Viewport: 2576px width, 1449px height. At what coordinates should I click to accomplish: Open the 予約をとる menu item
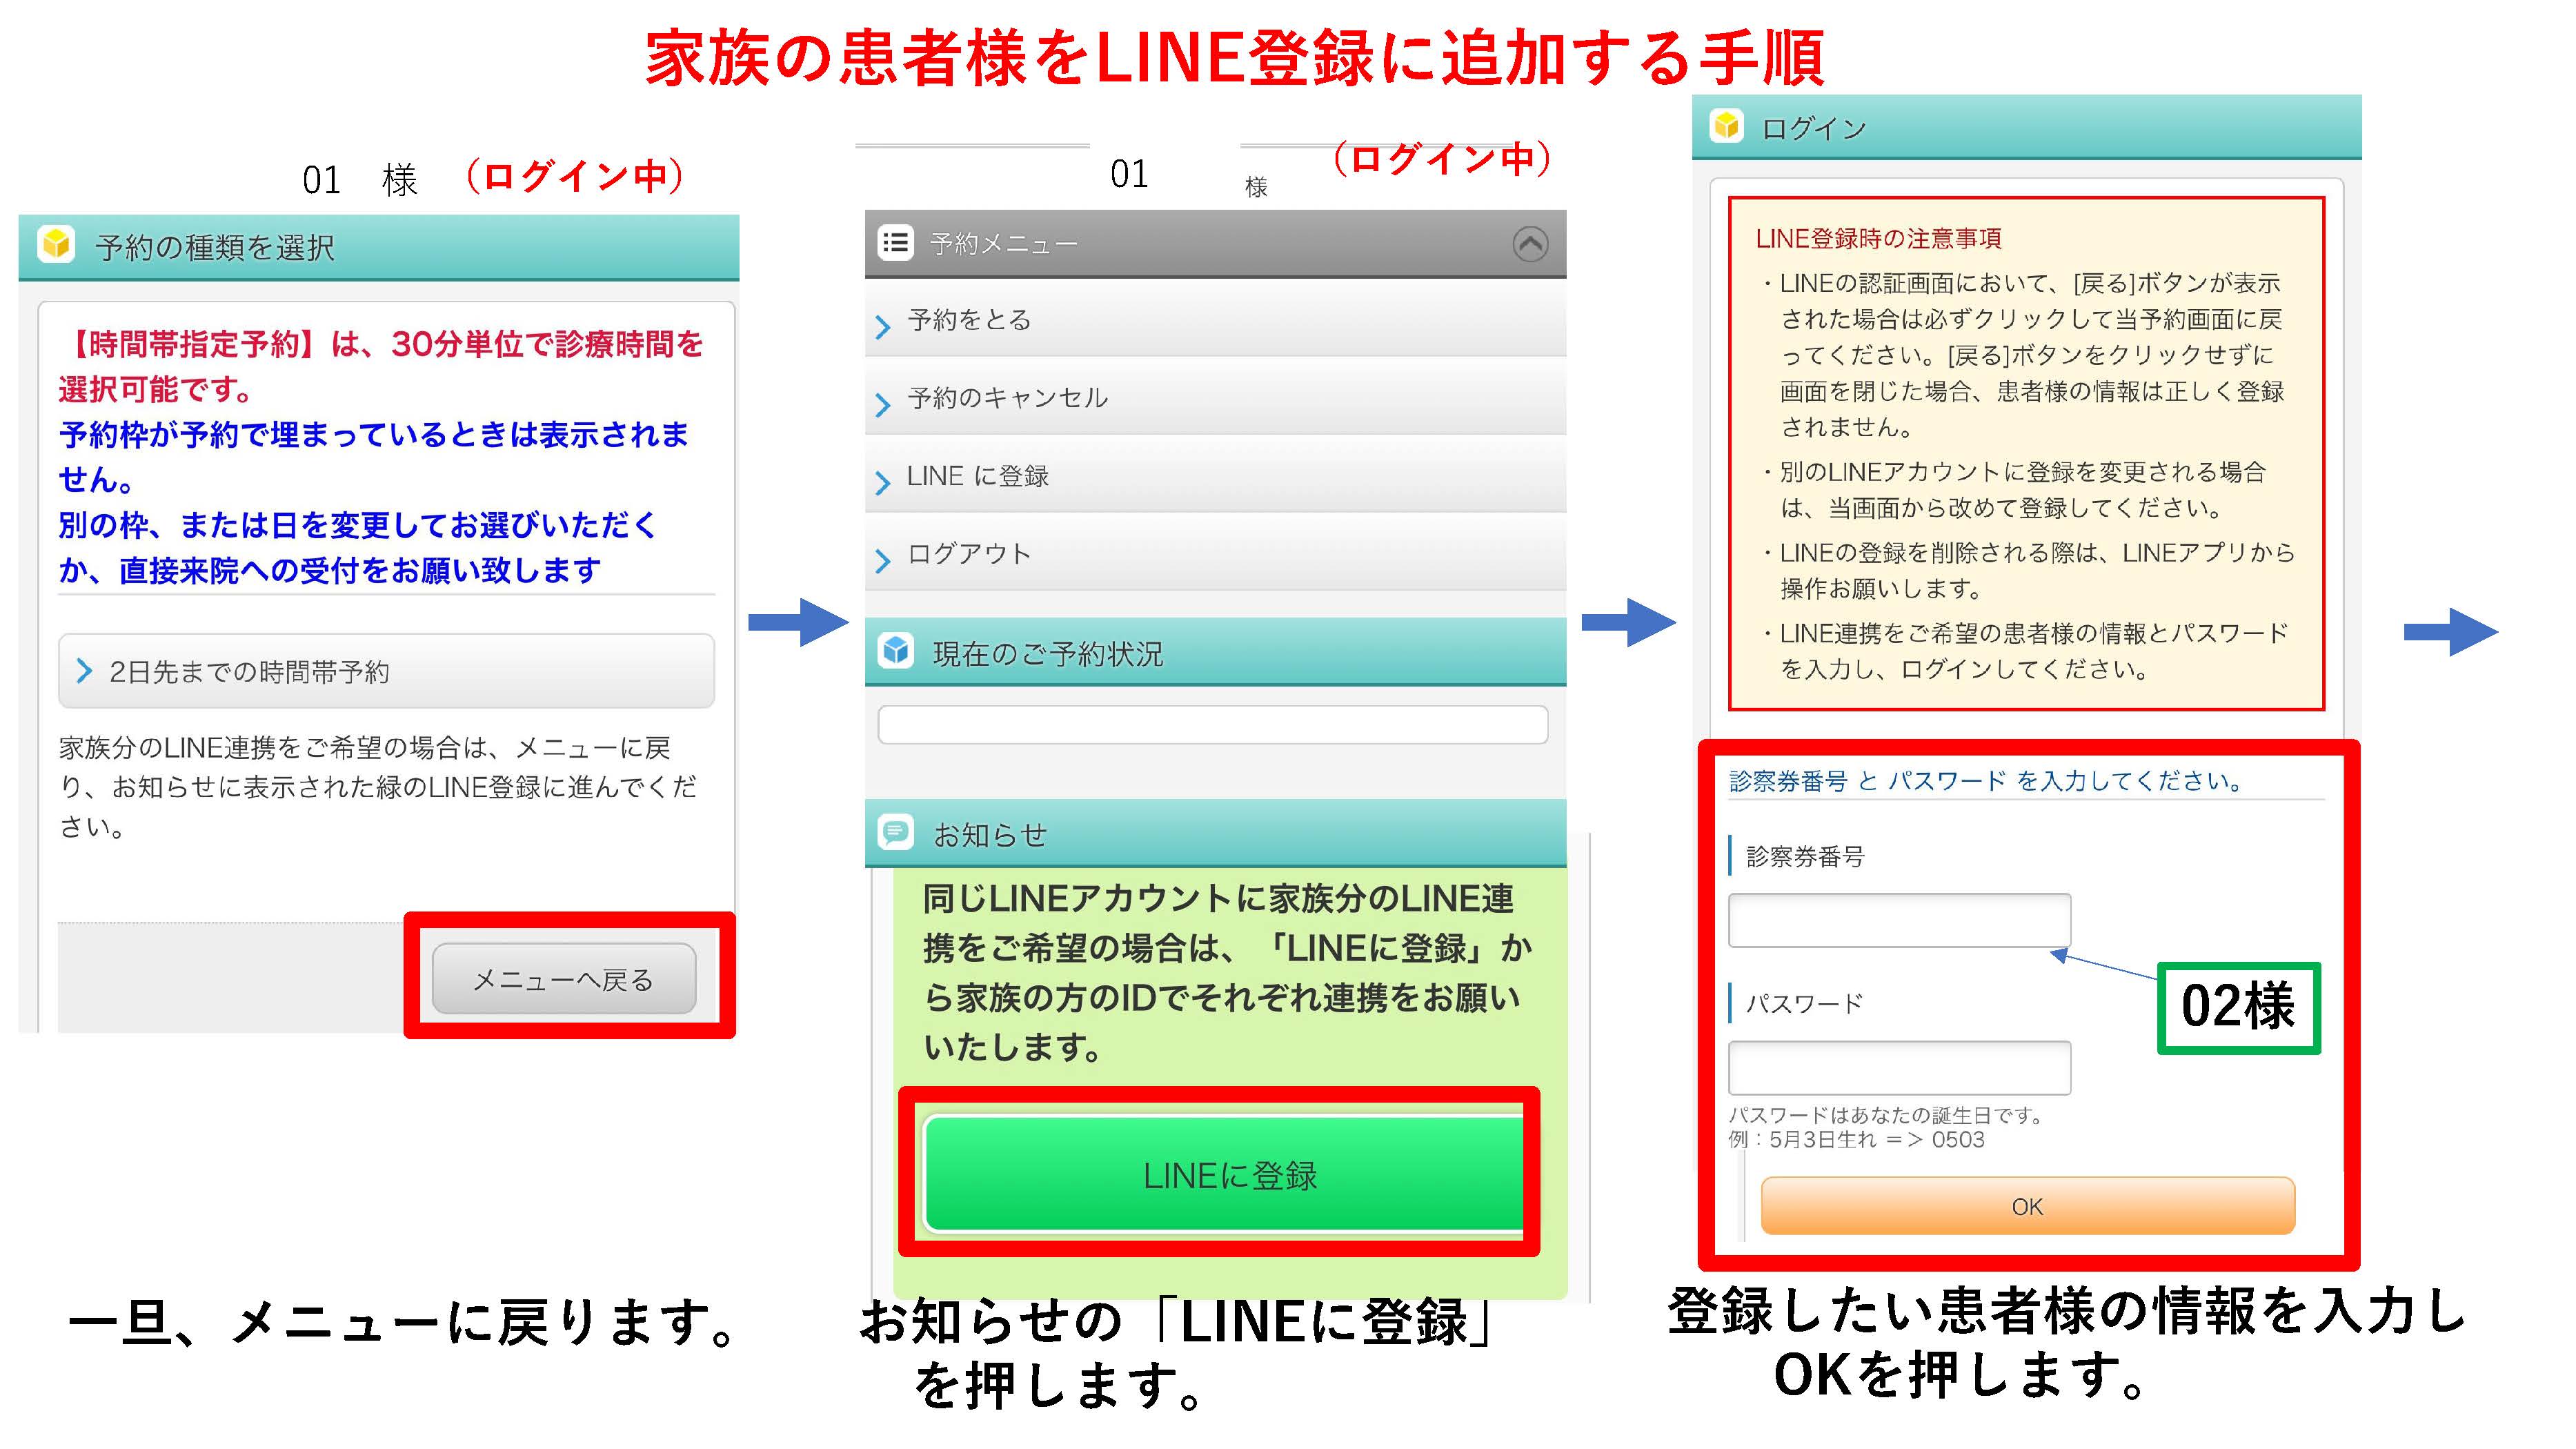(1215, 320)
